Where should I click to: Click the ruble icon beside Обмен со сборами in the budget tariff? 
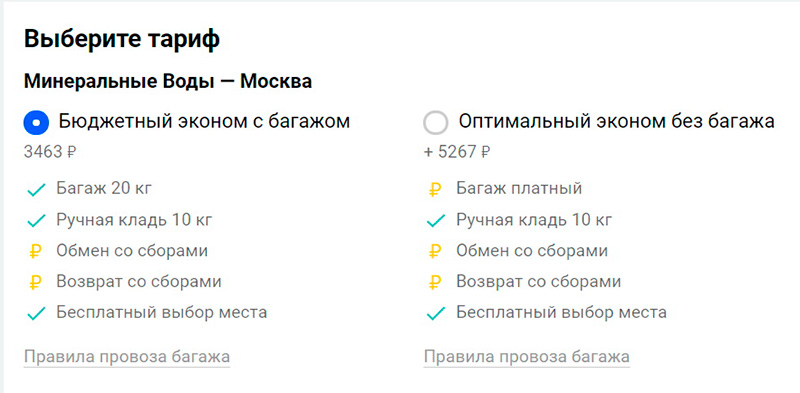coord(35,252)
